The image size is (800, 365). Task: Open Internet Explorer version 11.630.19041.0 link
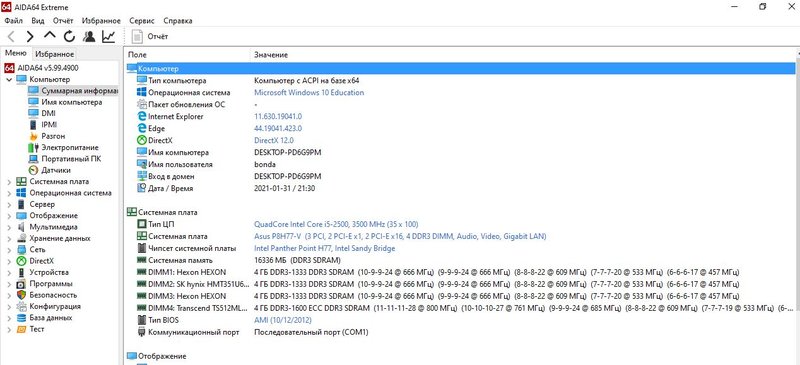(x=278, y=116)
